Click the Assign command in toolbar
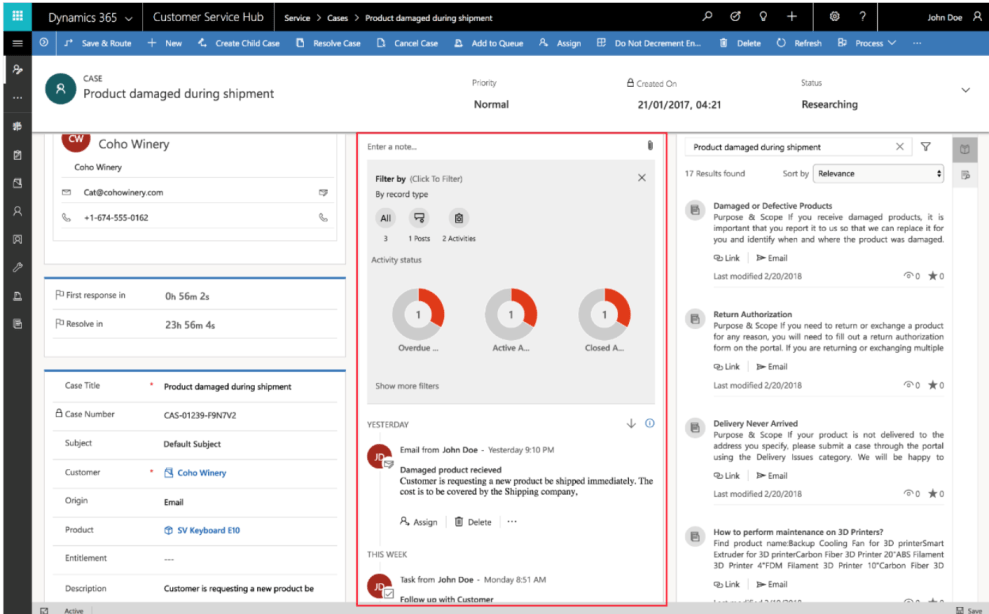Image resolution: width=989 pixels, height=614 pixels. coord(559,43)
